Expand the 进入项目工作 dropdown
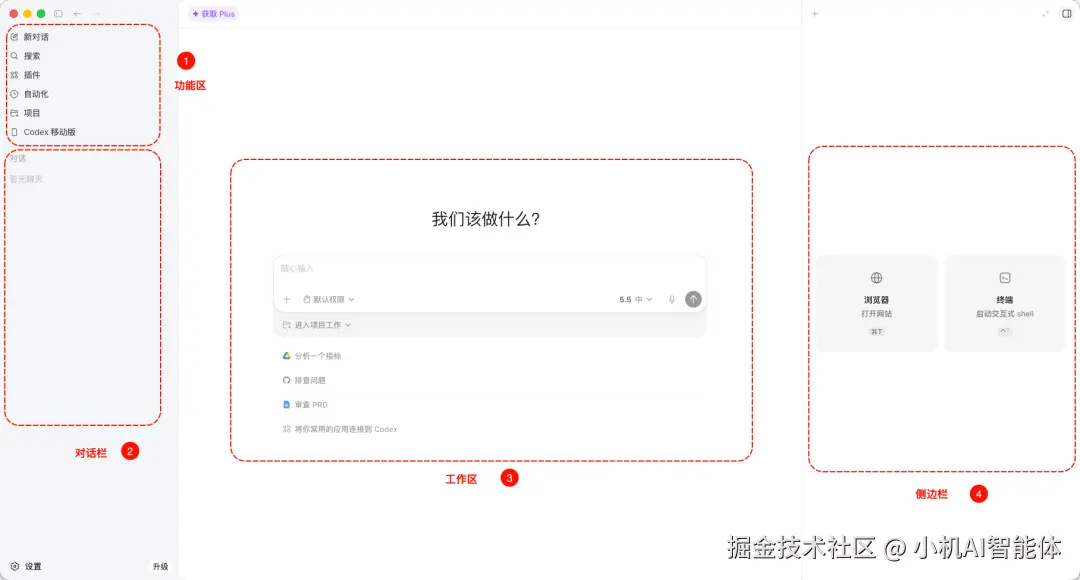Viewport: 1080px width, 580px height. pyautogui.click(x=317, y=325)
